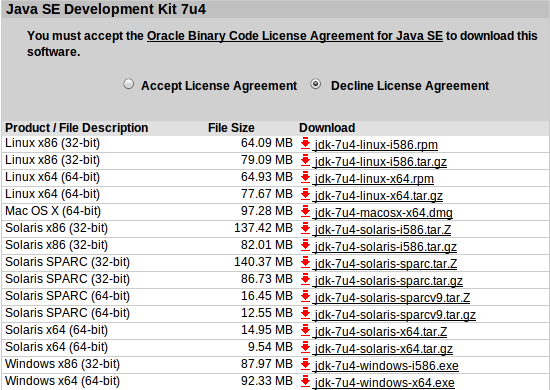Click red download arrow for solaris-i586.tar.gz

(x=306, y=245)
